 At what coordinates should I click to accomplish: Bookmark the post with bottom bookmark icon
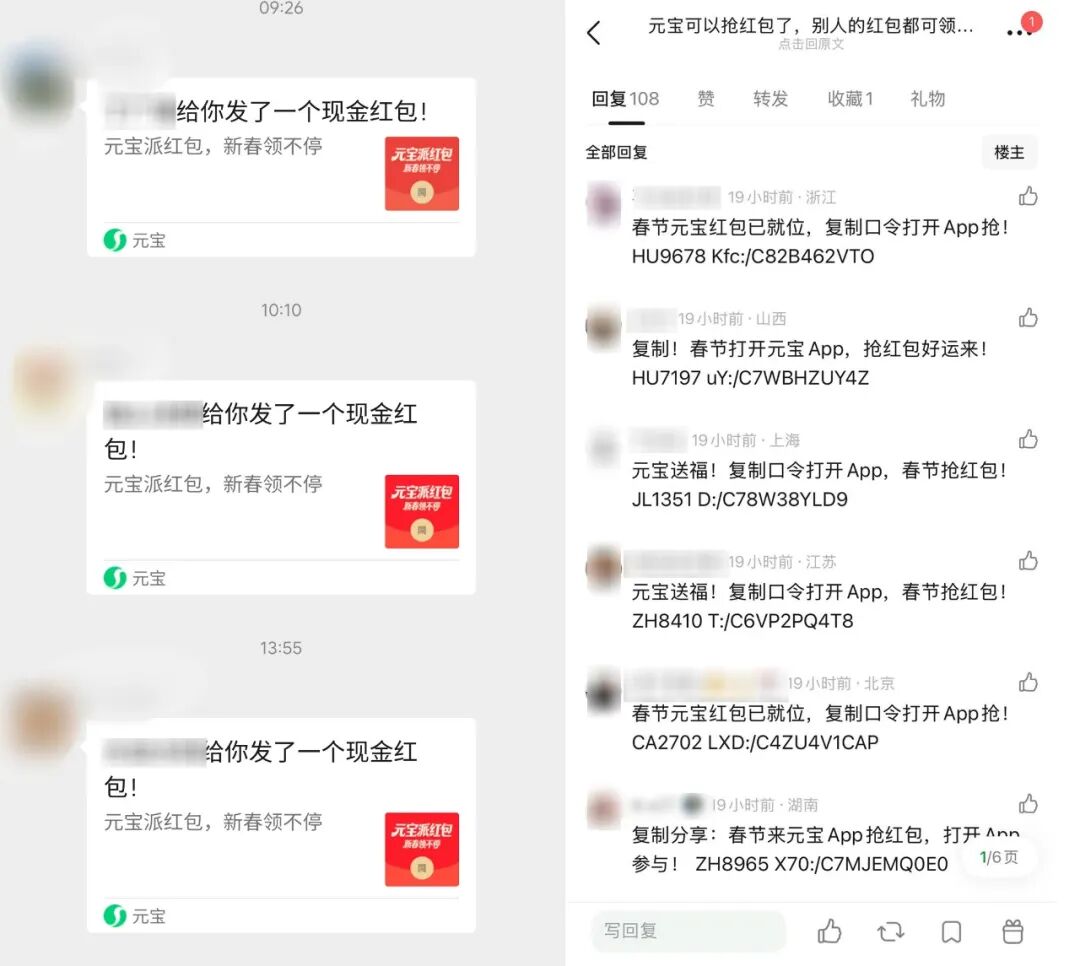(951, 932)
